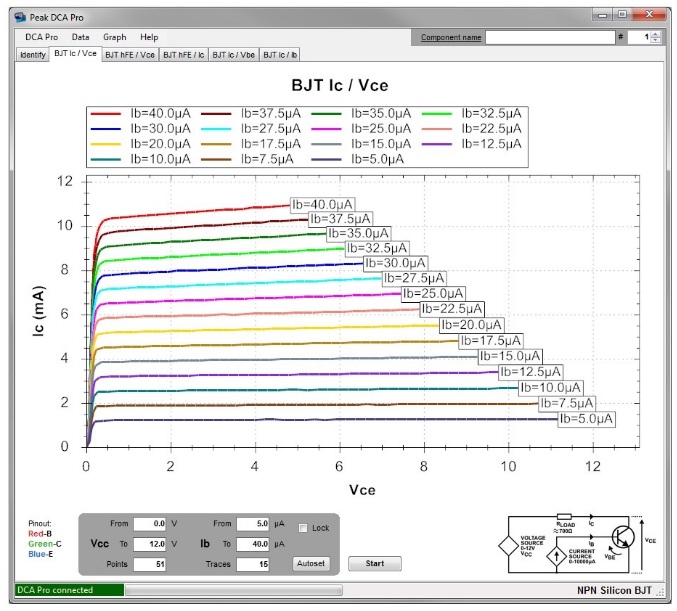Click the Component name input field
The image size is (677, 611).
click(x=548, y=37)
